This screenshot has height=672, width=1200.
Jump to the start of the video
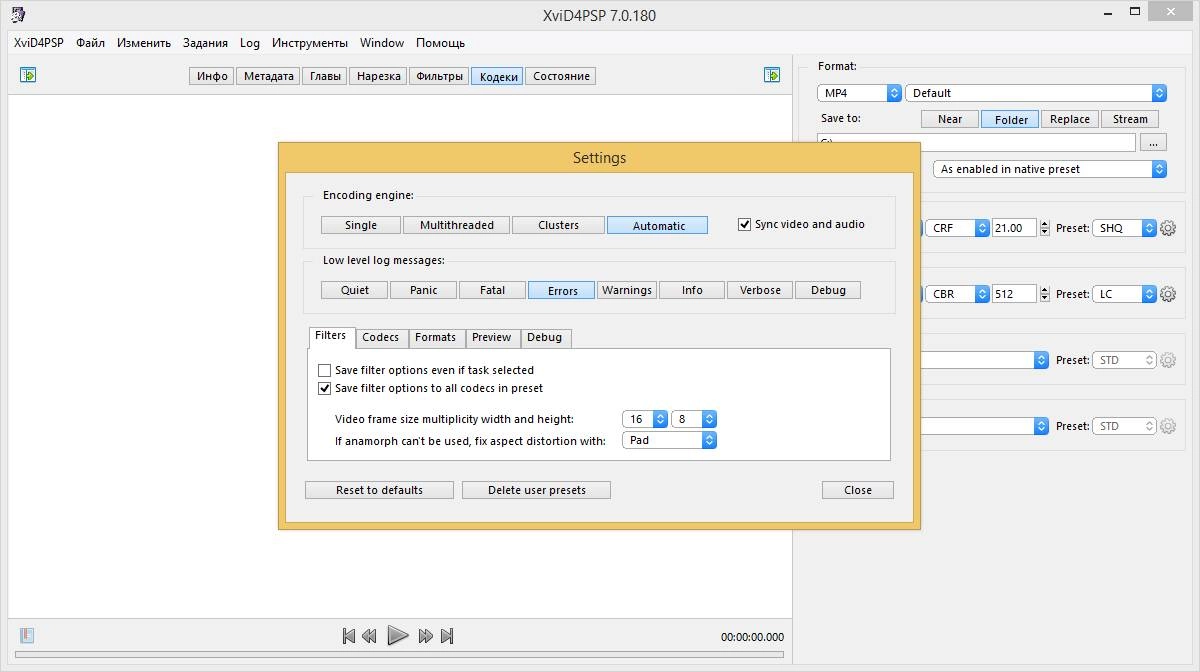(x=348, y=636)
